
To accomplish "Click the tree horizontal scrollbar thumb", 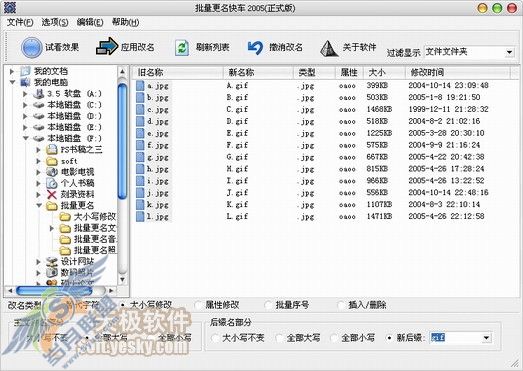I will pos(54,291).
